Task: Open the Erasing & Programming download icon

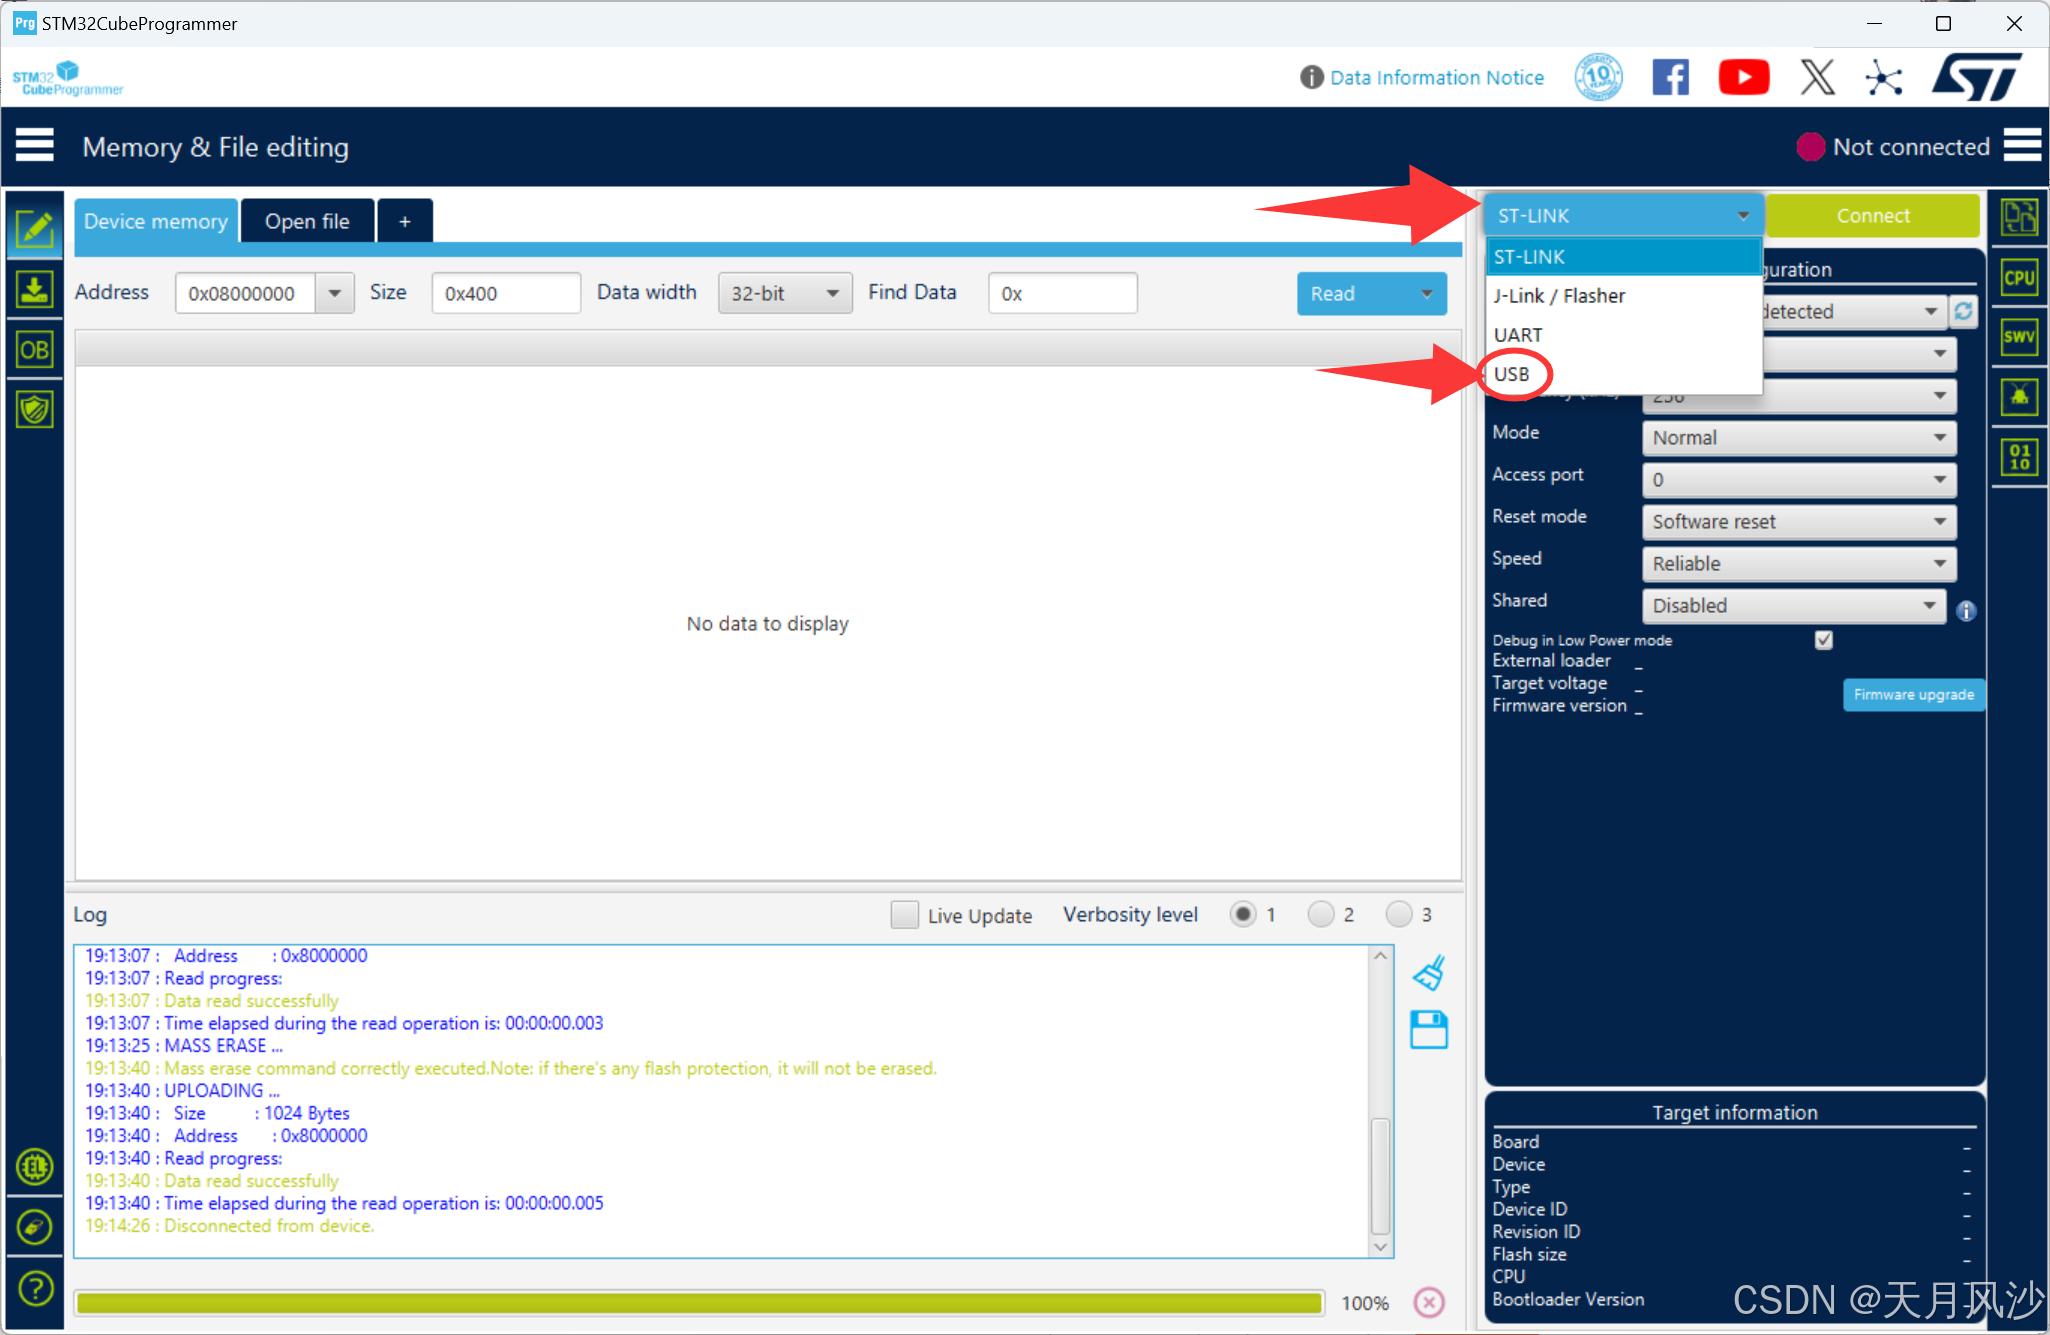Action: pyautogui.click(x=35, y=290)
